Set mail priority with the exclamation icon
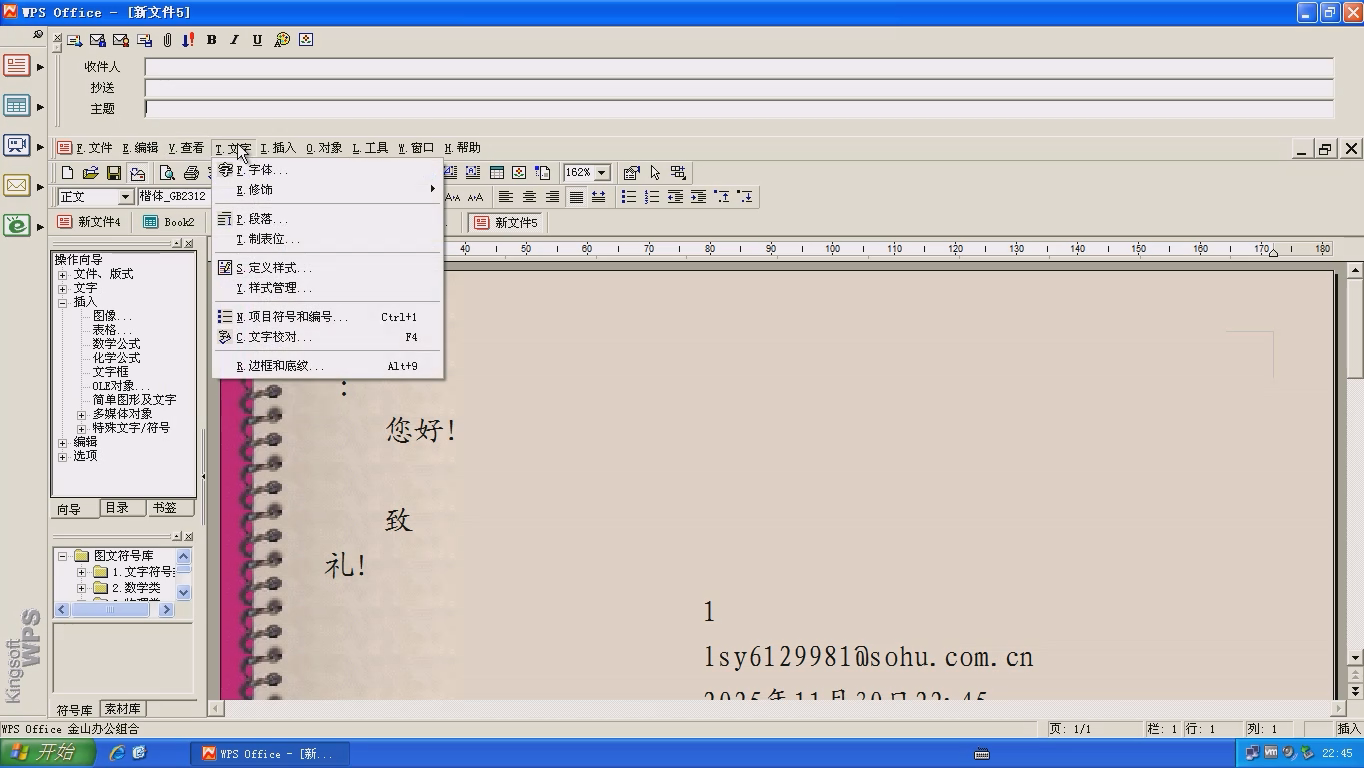 [189, 40]
